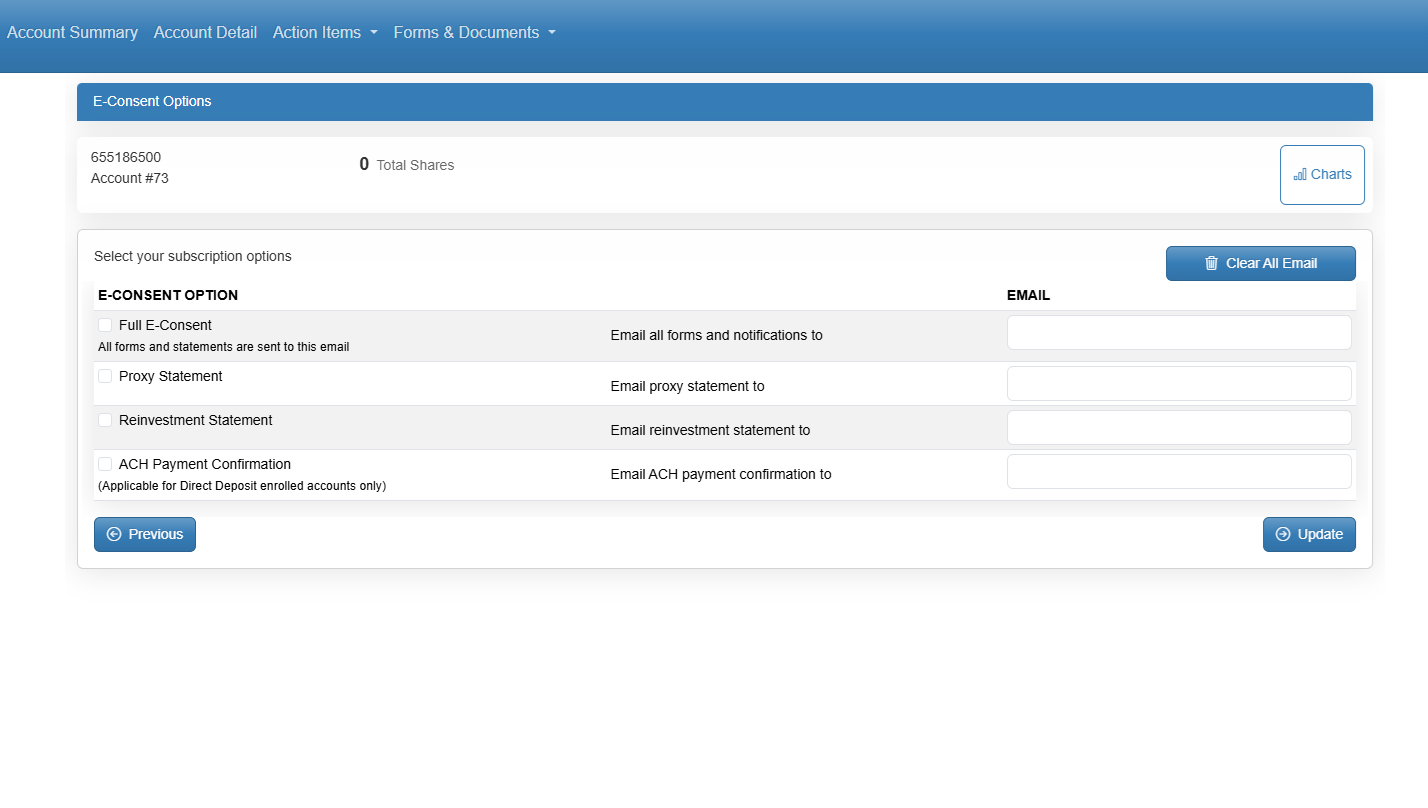This screenshot has width=1428, height=808.
Task: Check the Proxy Statement option
Action: [x=105, y=376]
